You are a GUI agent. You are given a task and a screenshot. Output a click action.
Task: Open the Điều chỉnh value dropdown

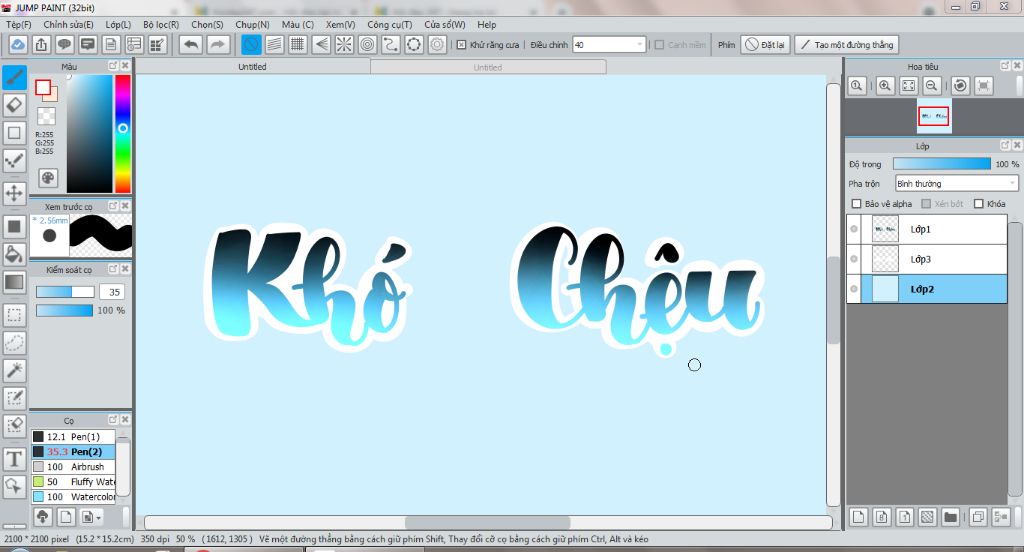639,44
